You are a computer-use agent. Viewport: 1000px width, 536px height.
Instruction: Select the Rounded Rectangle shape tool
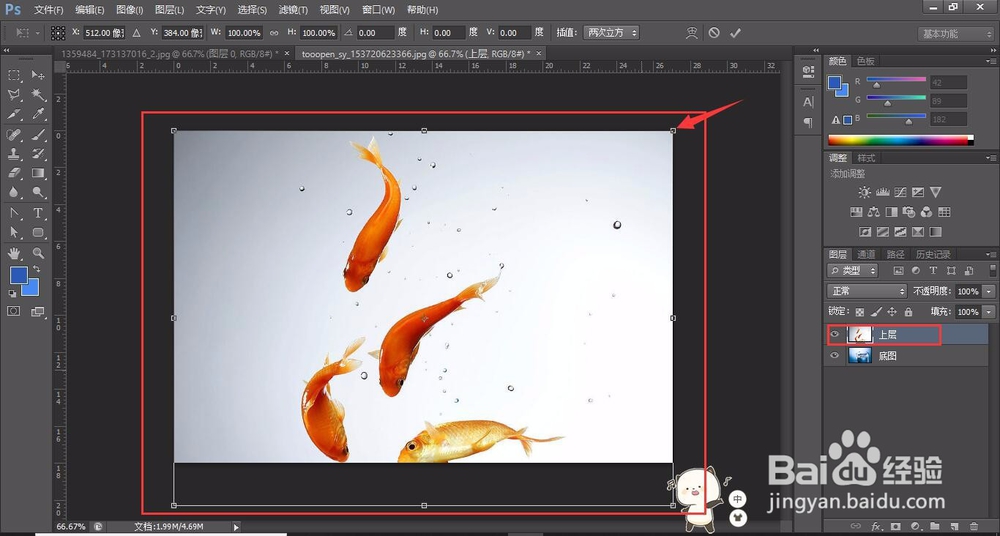click(x=38, y=232)
